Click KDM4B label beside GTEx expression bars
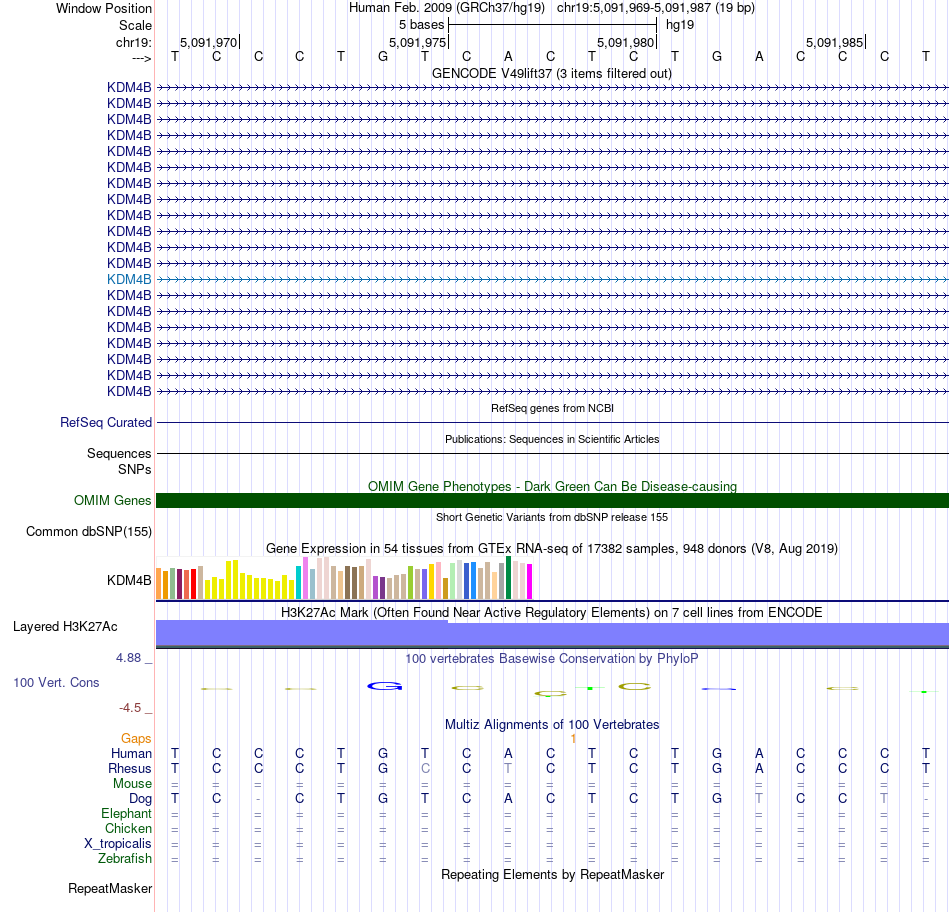Screen dimensions: 950x912 (129, 581)
